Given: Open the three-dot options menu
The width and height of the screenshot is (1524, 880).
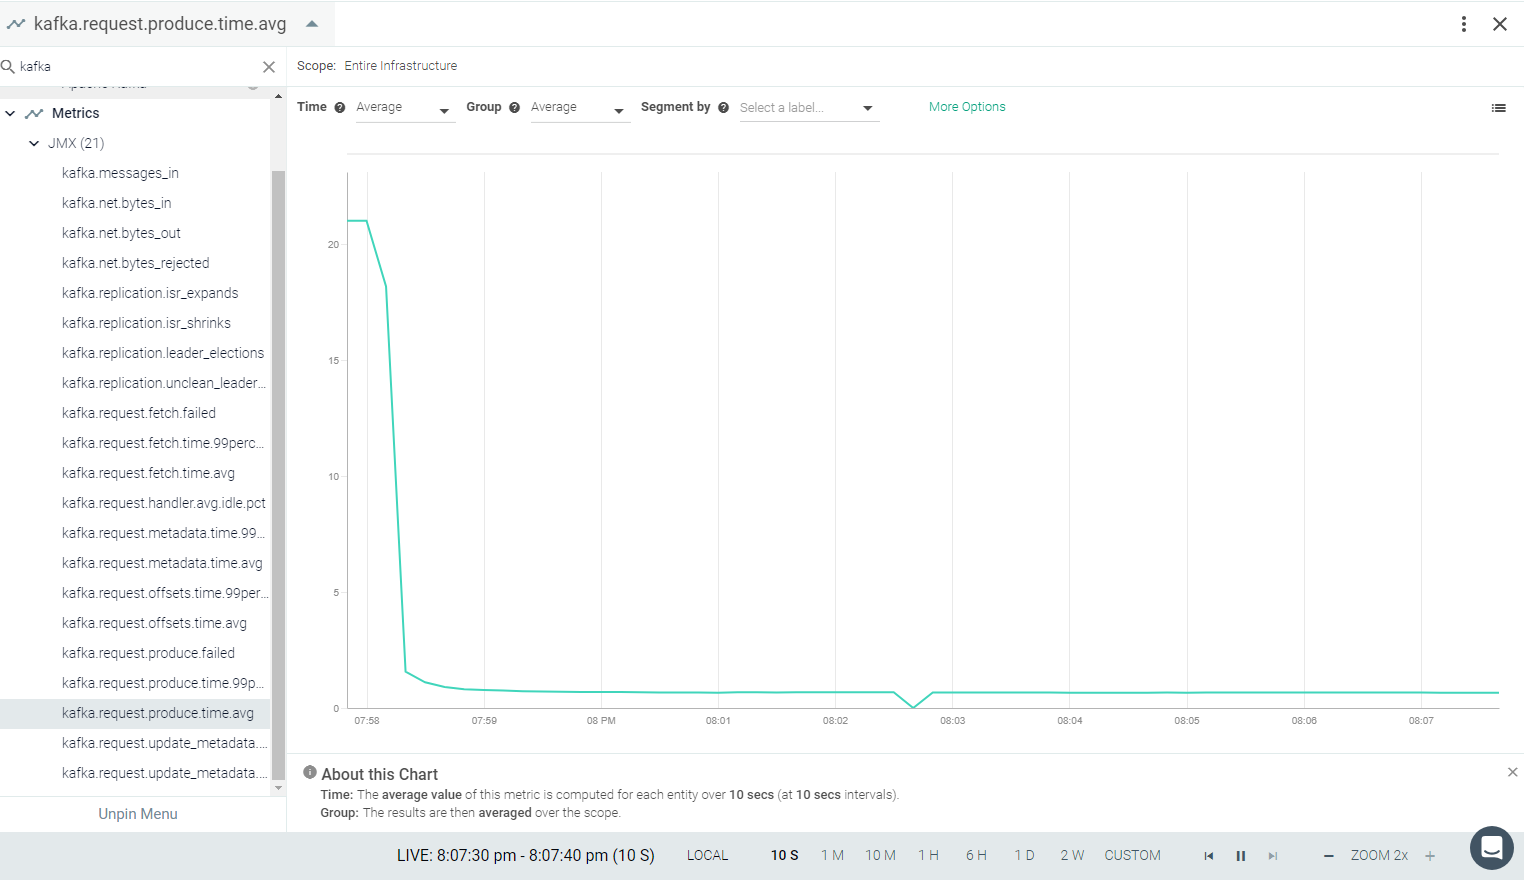Looking at the screenshot, I should pyautogui.click(x=1464, y=24).
